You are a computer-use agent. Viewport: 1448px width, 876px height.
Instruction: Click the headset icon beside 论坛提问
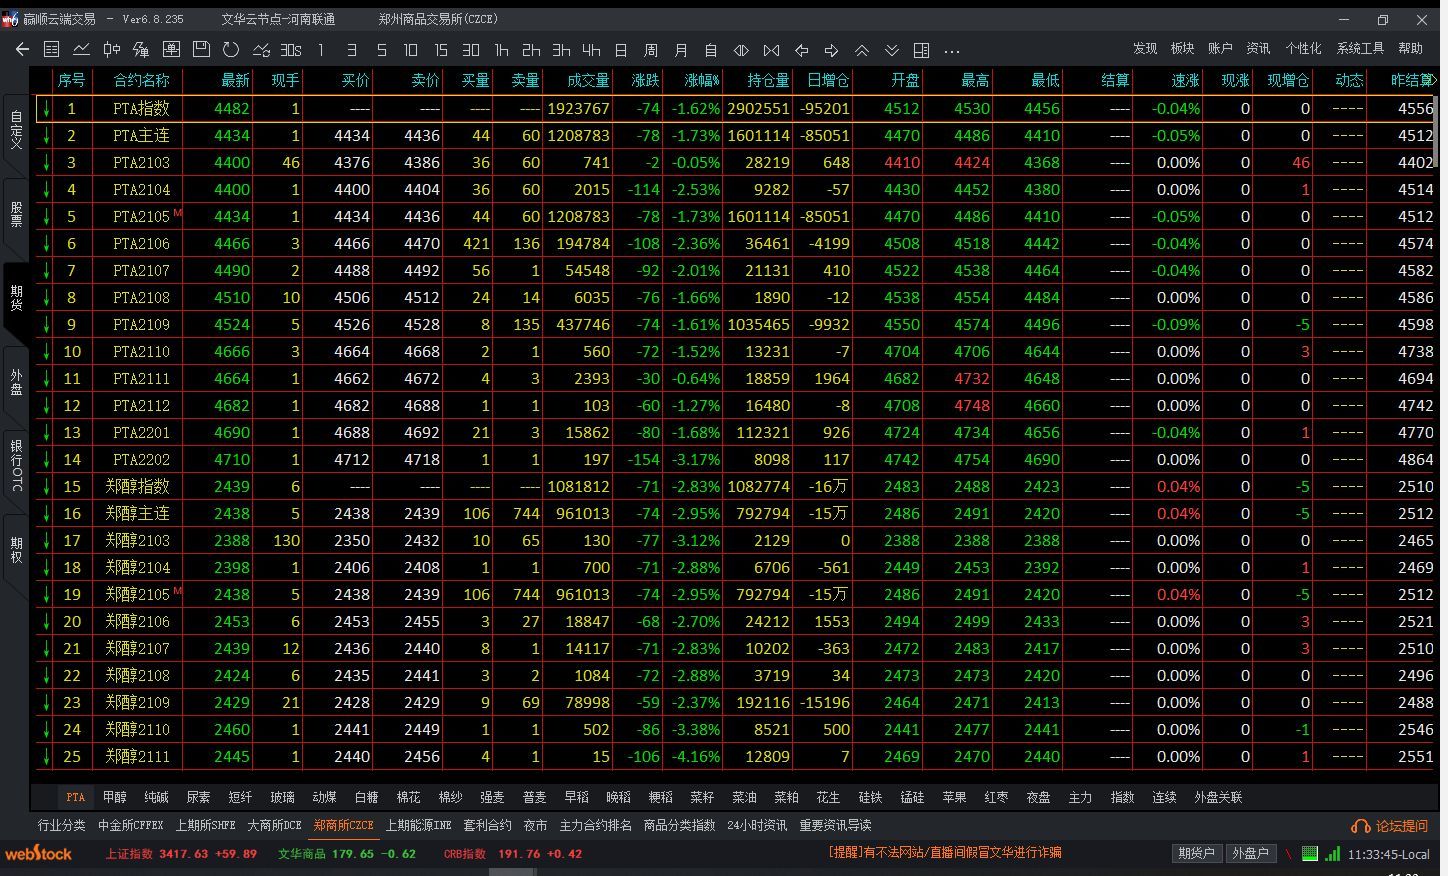click(x=1360, y=826)
